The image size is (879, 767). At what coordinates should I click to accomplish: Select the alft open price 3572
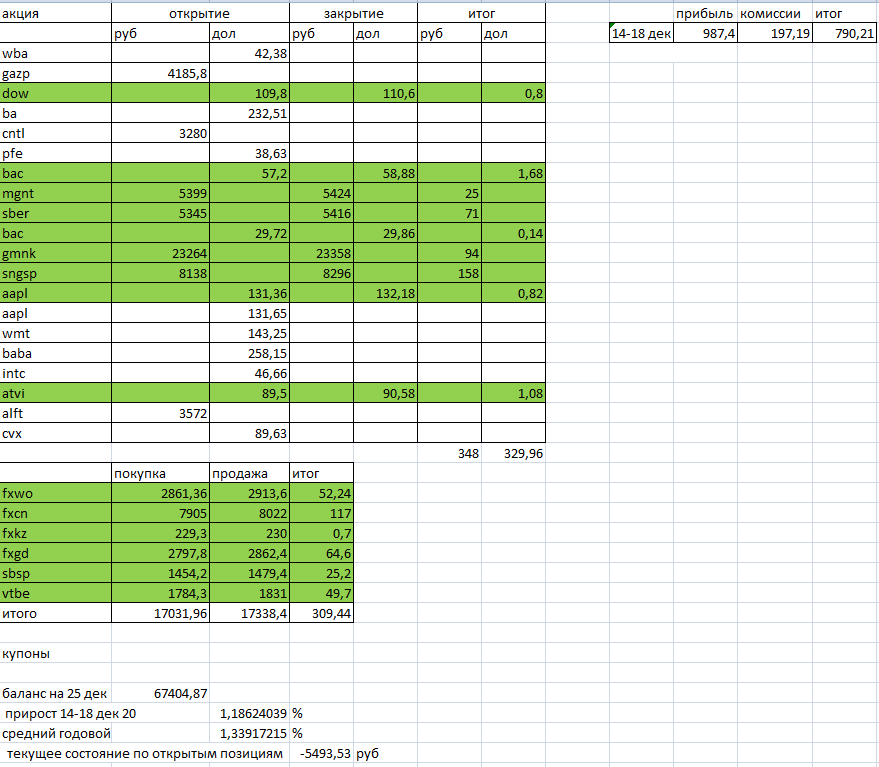click(160, 413)
